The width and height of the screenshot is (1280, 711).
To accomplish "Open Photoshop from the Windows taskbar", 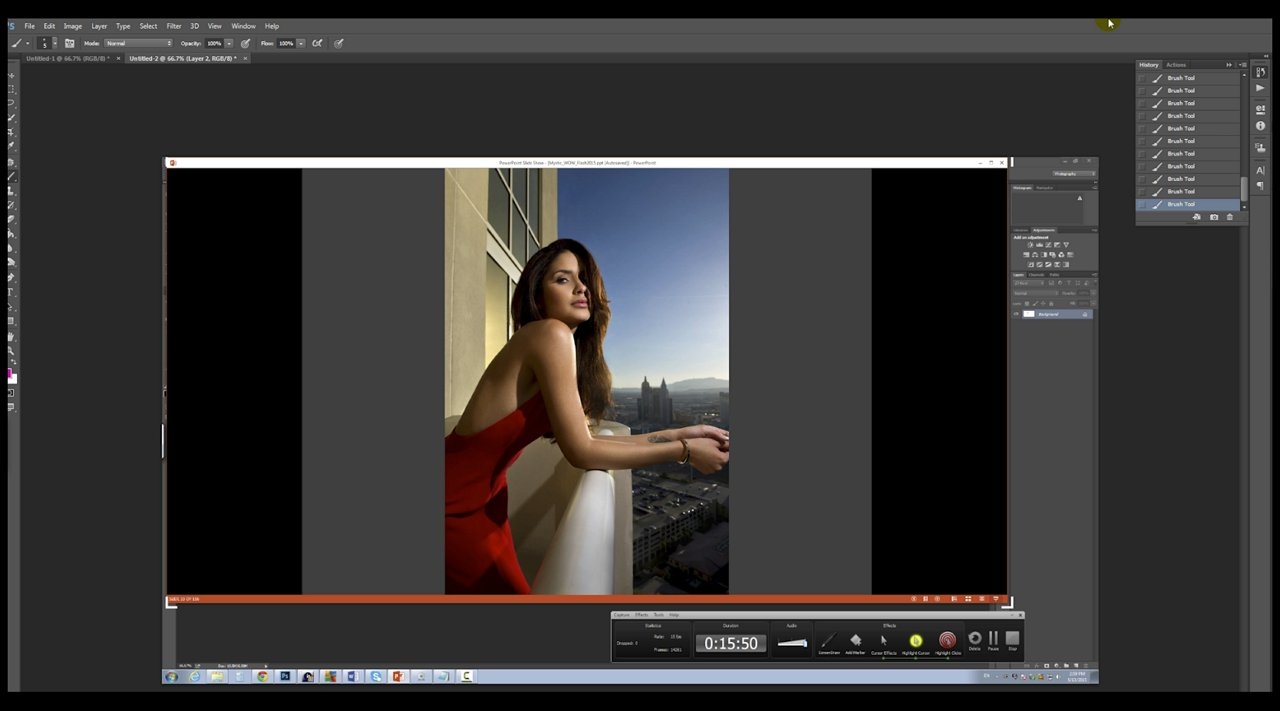I will point(285,677).
